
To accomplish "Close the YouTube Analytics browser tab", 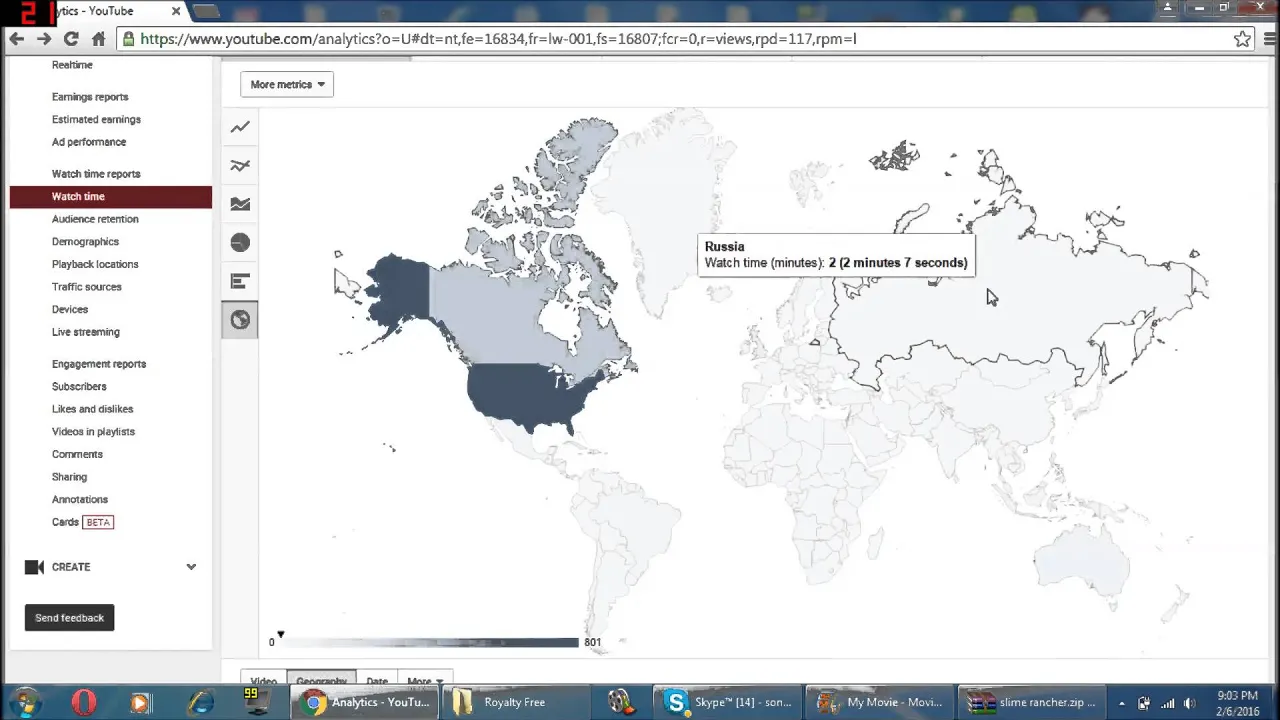I will coord(176,11).
